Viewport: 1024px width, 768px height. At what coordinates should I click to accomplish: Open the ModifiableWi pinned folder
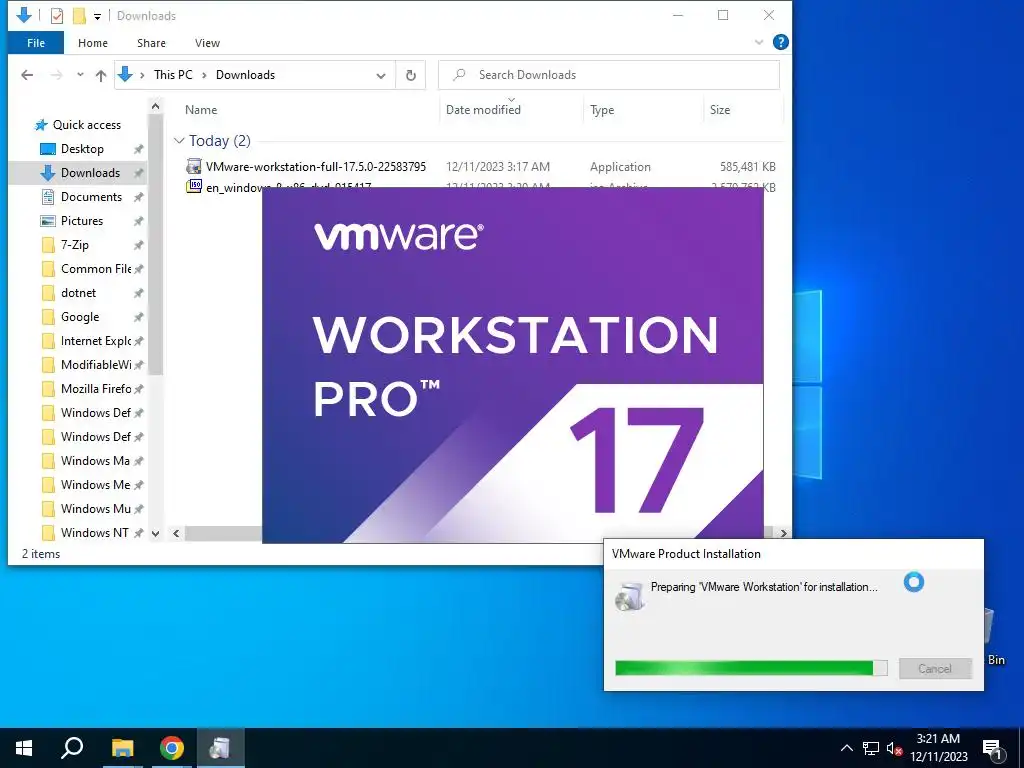[96, 365]
